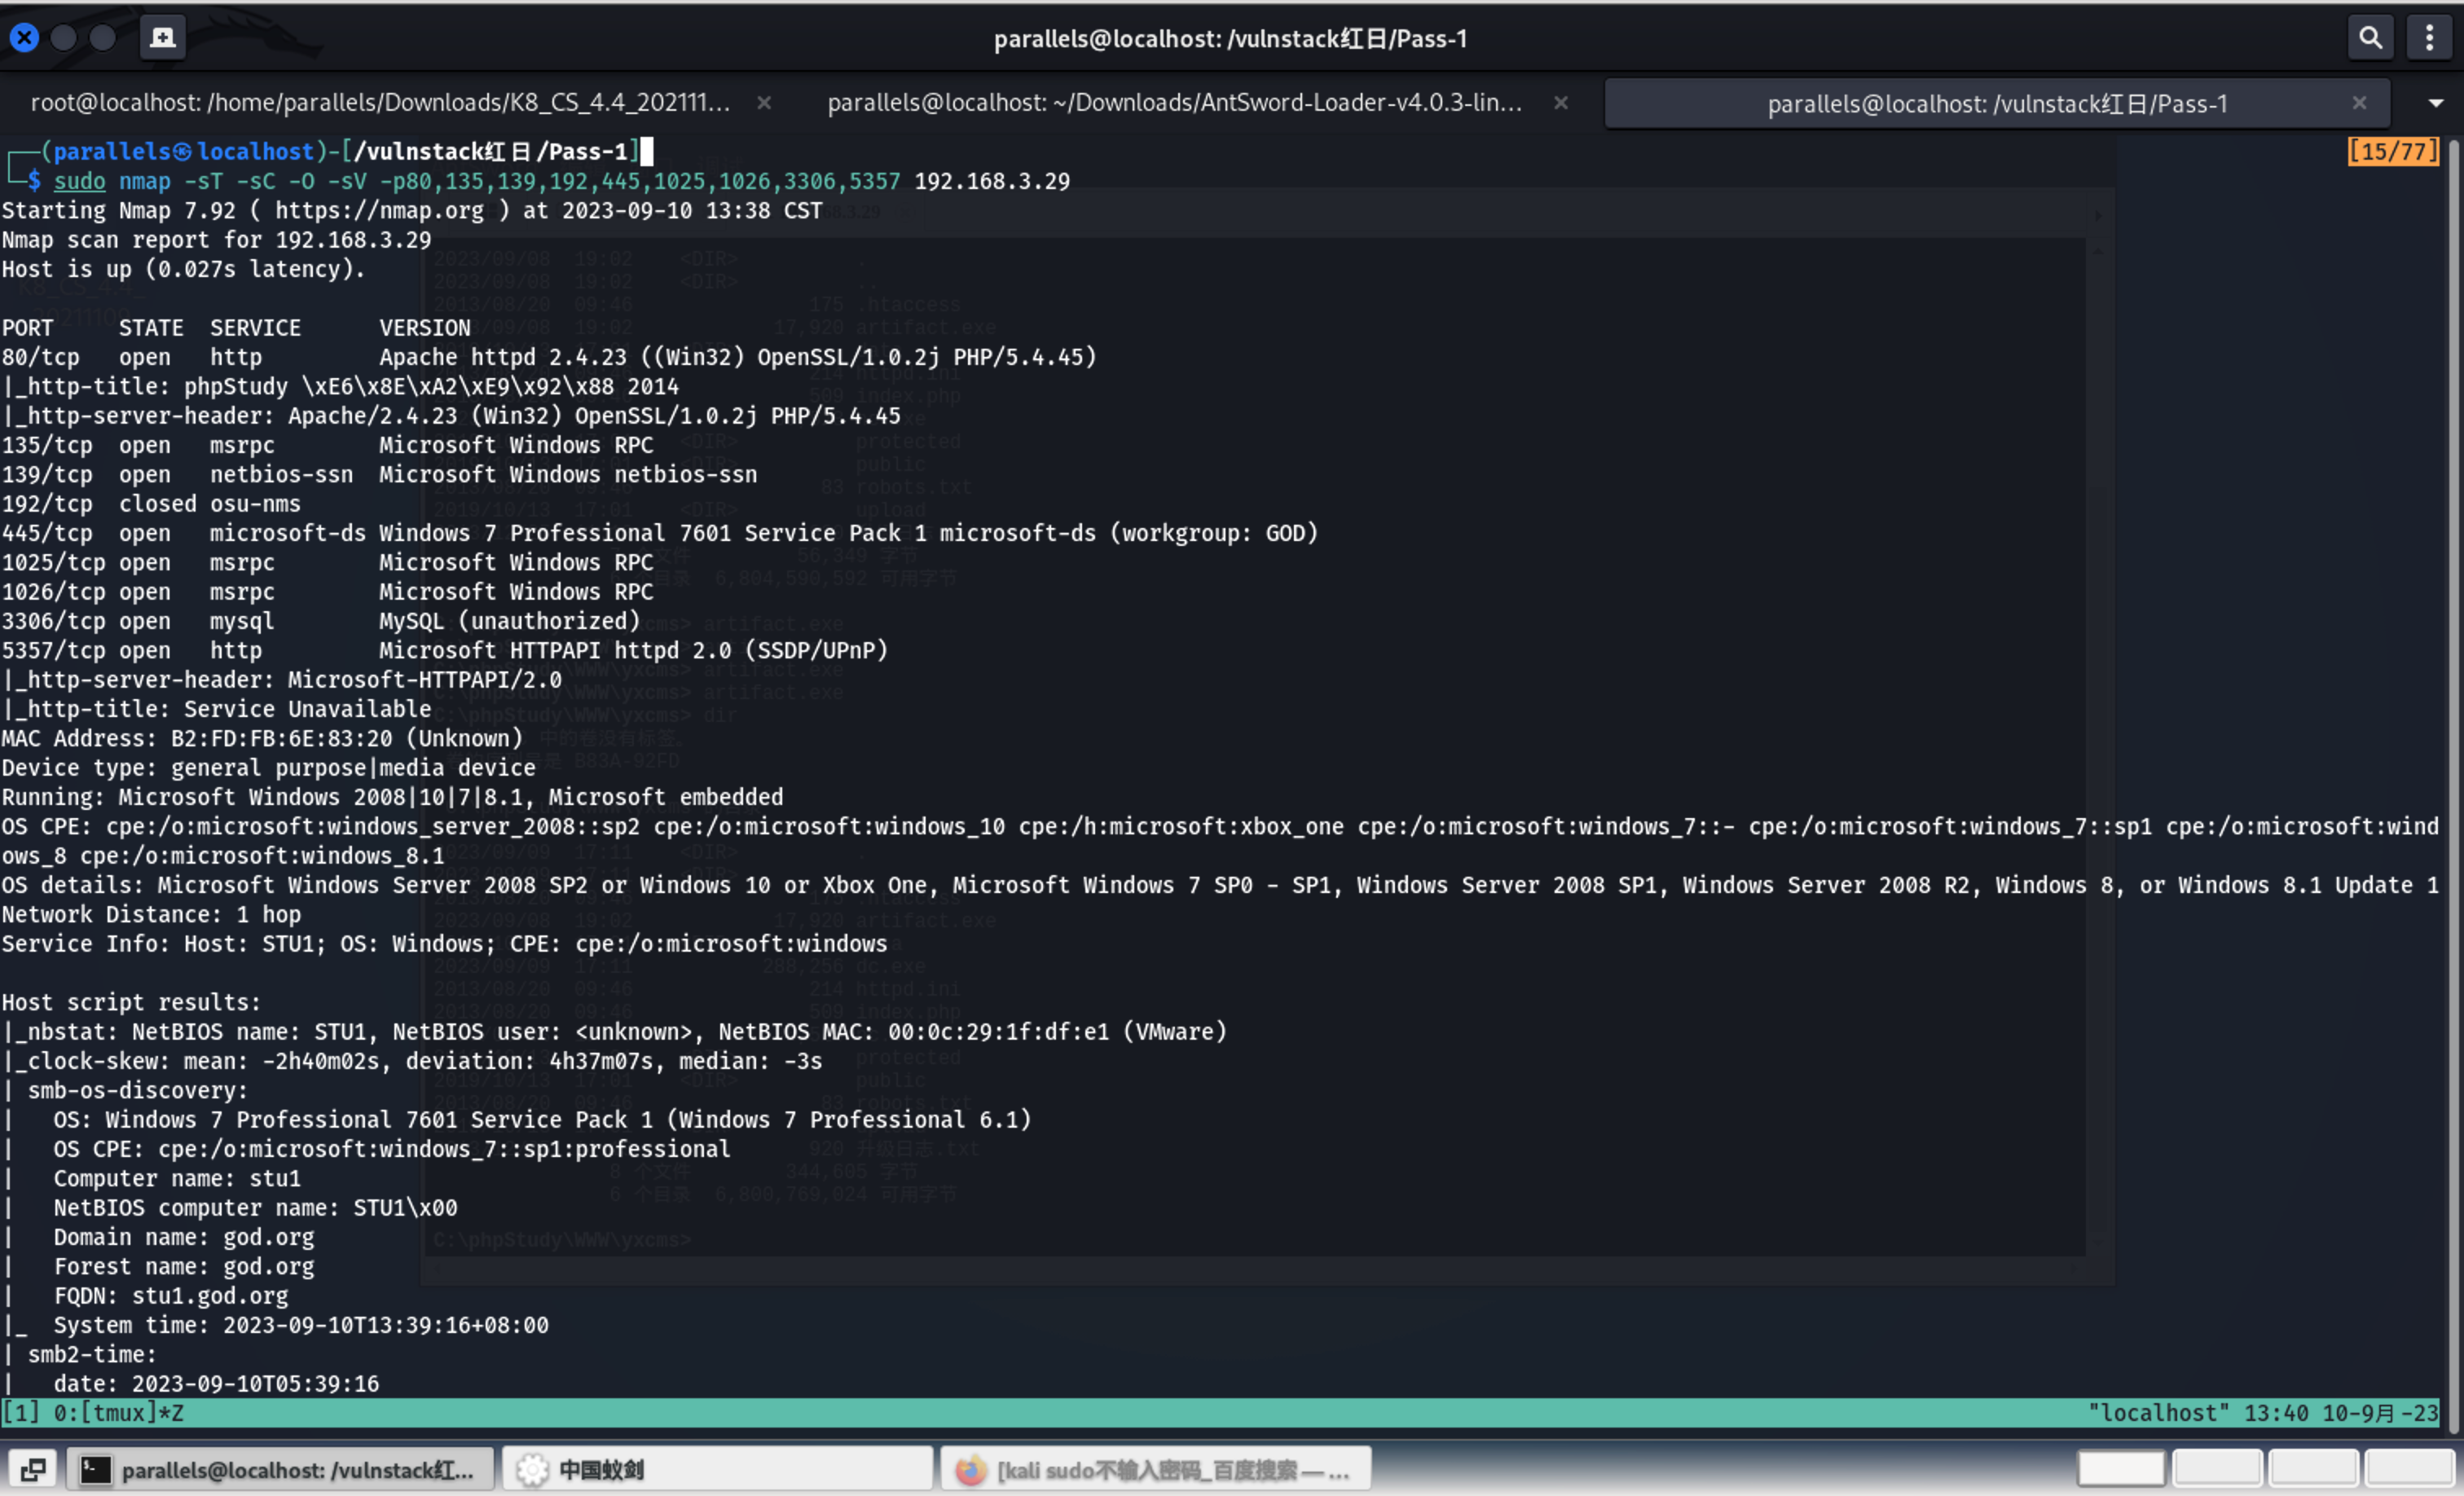This screenshot has height=1496, width=2464.
Task: Click the nbstat NetBIOS name line
Action: (614, 1031)
